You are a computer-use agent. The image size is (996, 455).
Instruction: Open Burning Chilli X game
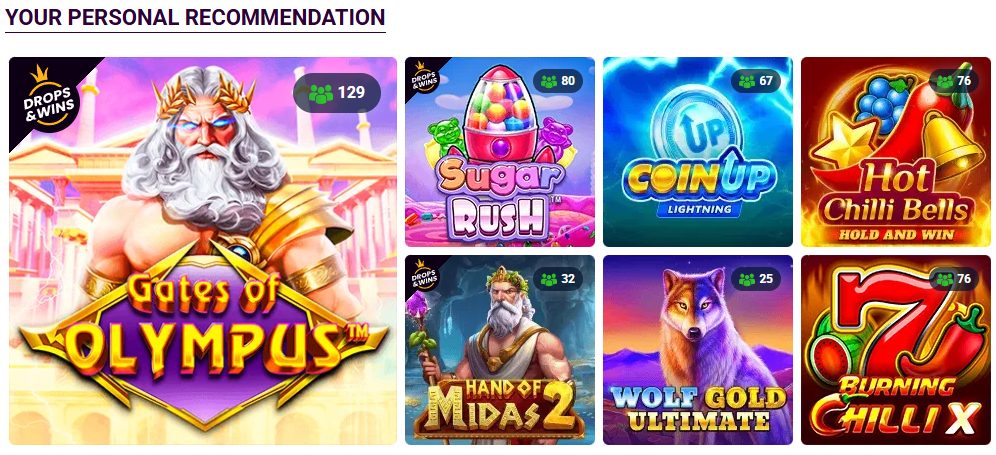(x=896, y=350)
